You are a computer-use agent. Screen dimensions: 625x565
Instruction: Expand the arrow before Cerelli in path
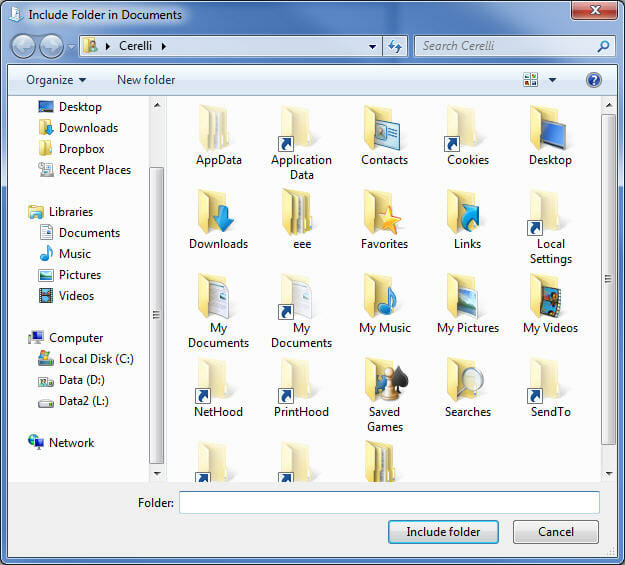tap(108, 46)
